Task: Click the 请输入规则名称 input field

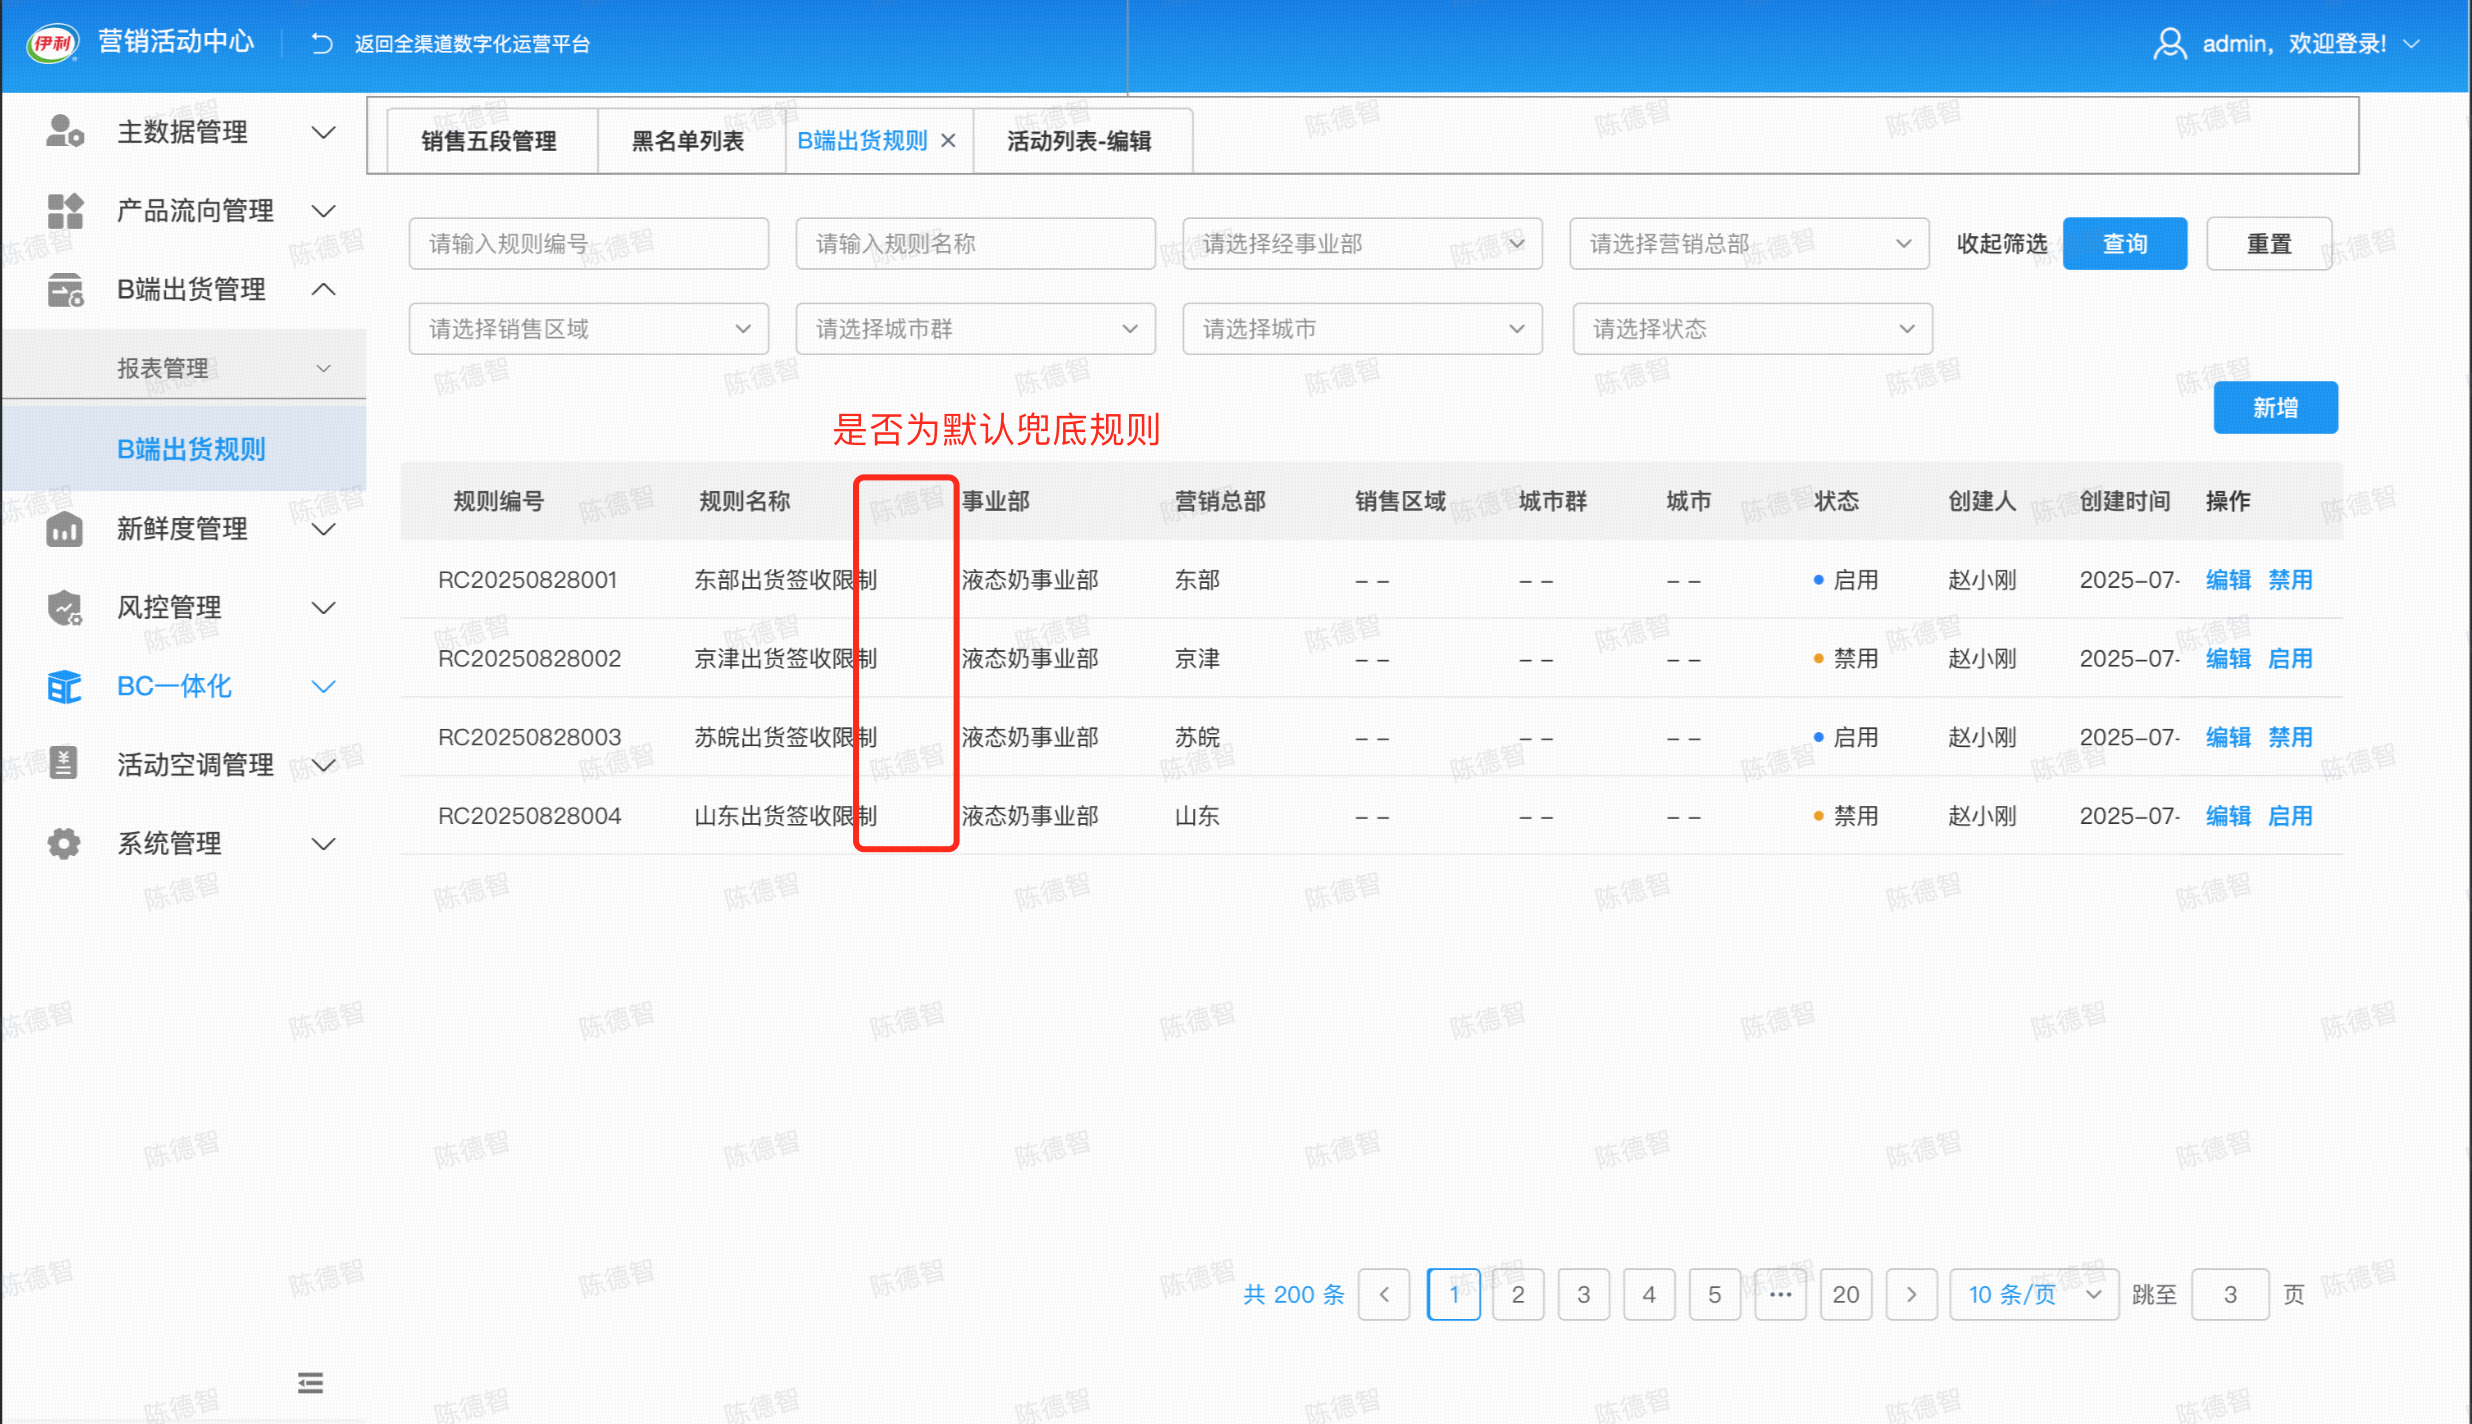Action: (975, 243)
